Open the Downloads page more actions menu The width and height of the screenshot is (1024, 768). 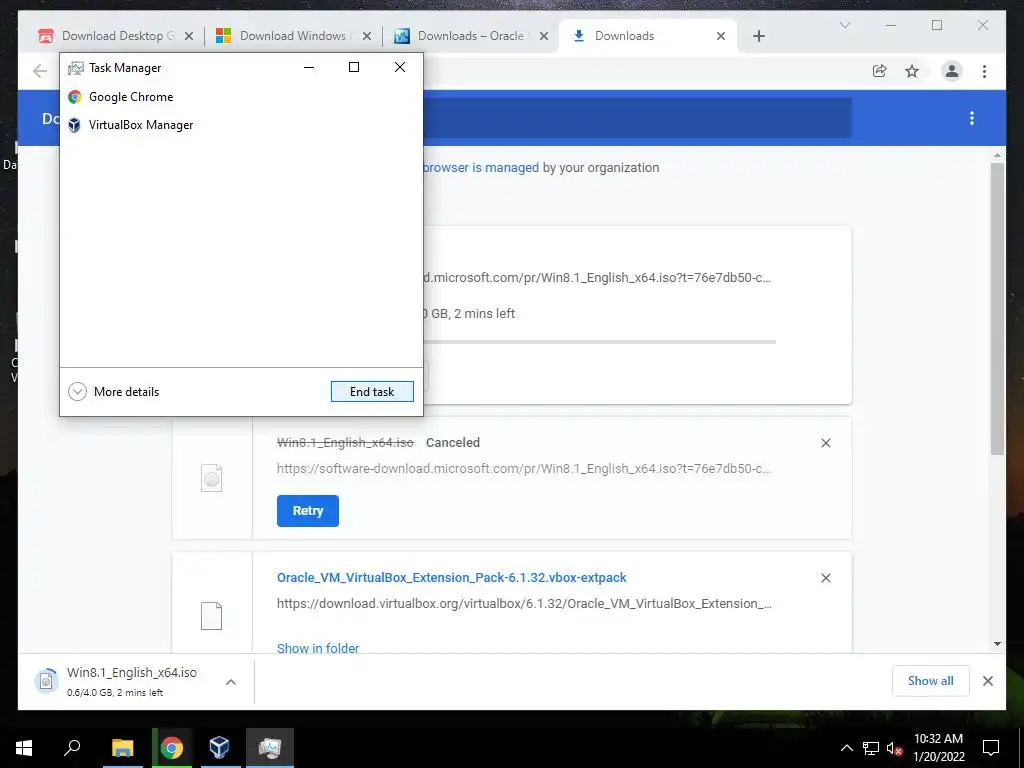click(972, 118)
